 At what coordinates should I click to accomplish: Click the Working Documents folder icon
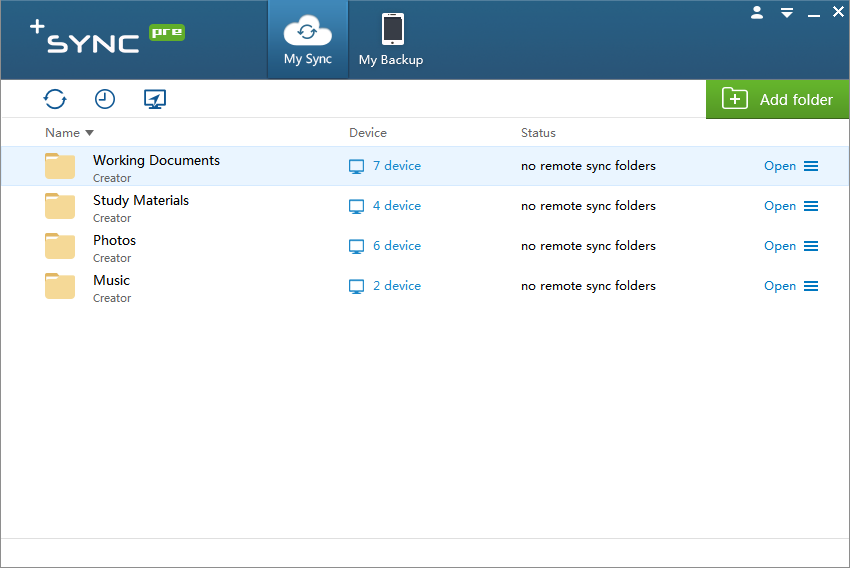coord(60,167)
